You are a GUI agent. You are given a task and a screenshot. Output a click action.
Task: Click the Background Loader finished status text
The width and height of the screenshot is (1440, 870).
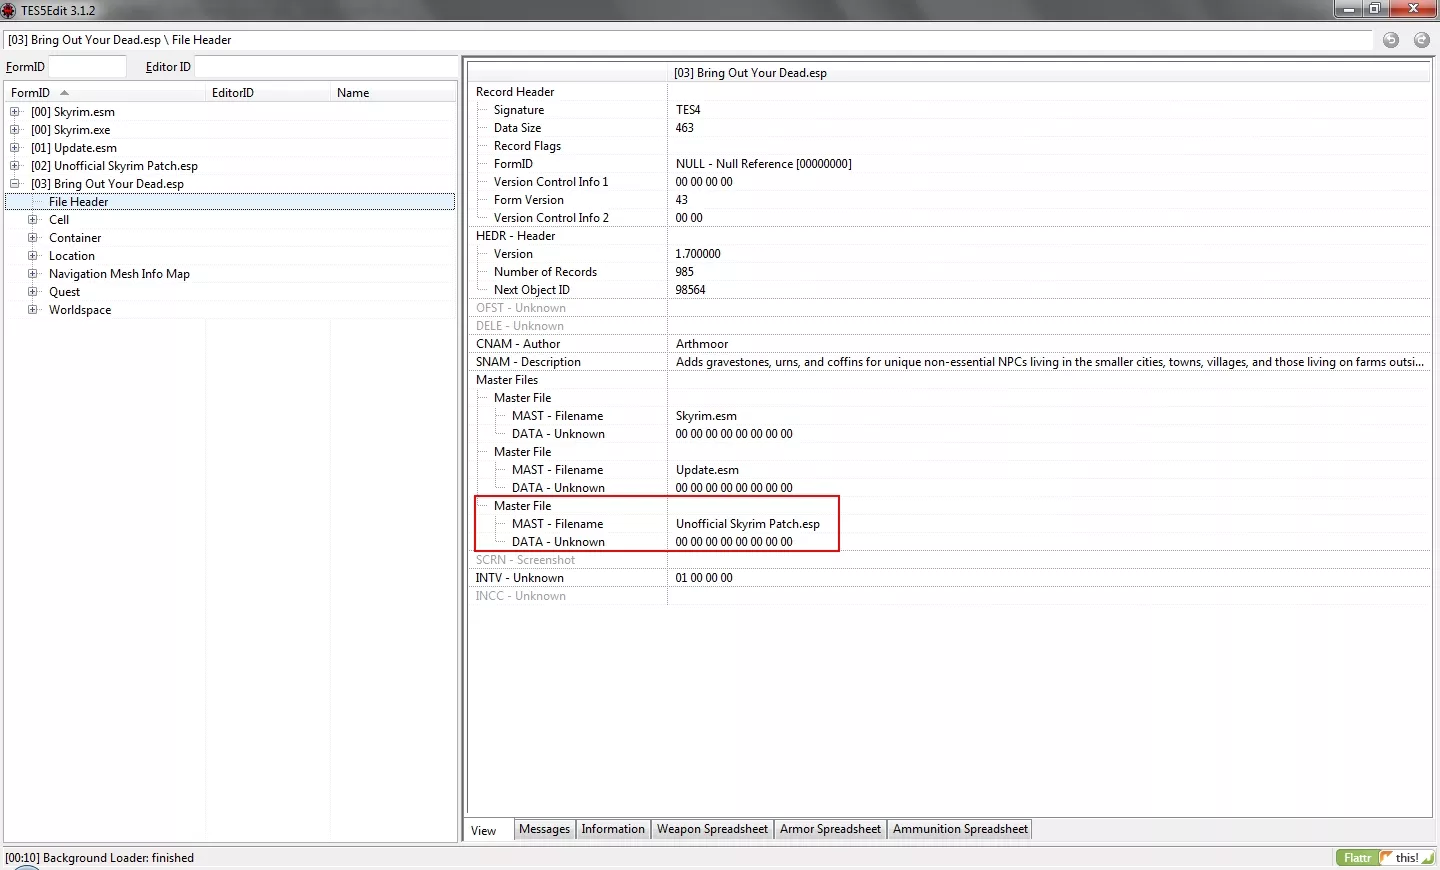[99, 858]
